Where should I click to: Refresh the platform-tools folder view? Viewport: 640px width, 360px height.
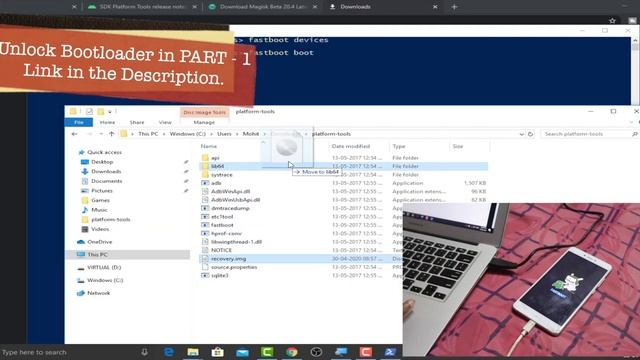coord(530,134)
